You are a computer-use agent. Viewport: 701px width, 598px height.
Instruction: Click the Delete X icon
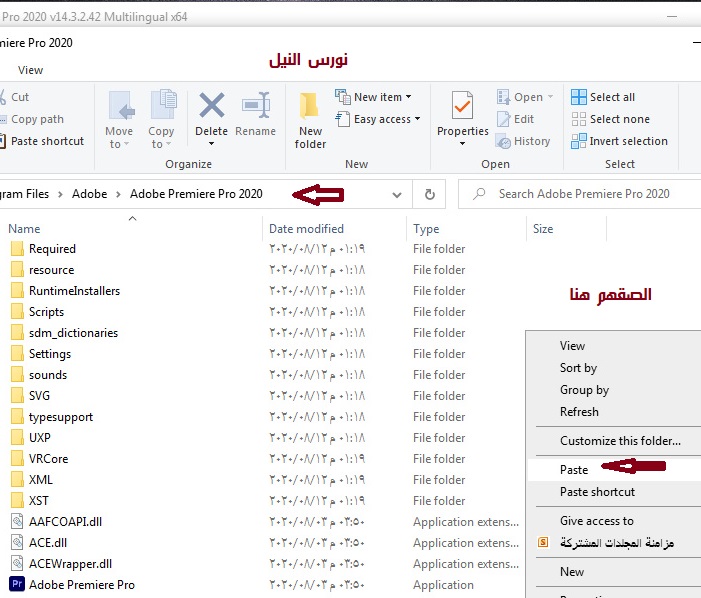tap(211, 105)
